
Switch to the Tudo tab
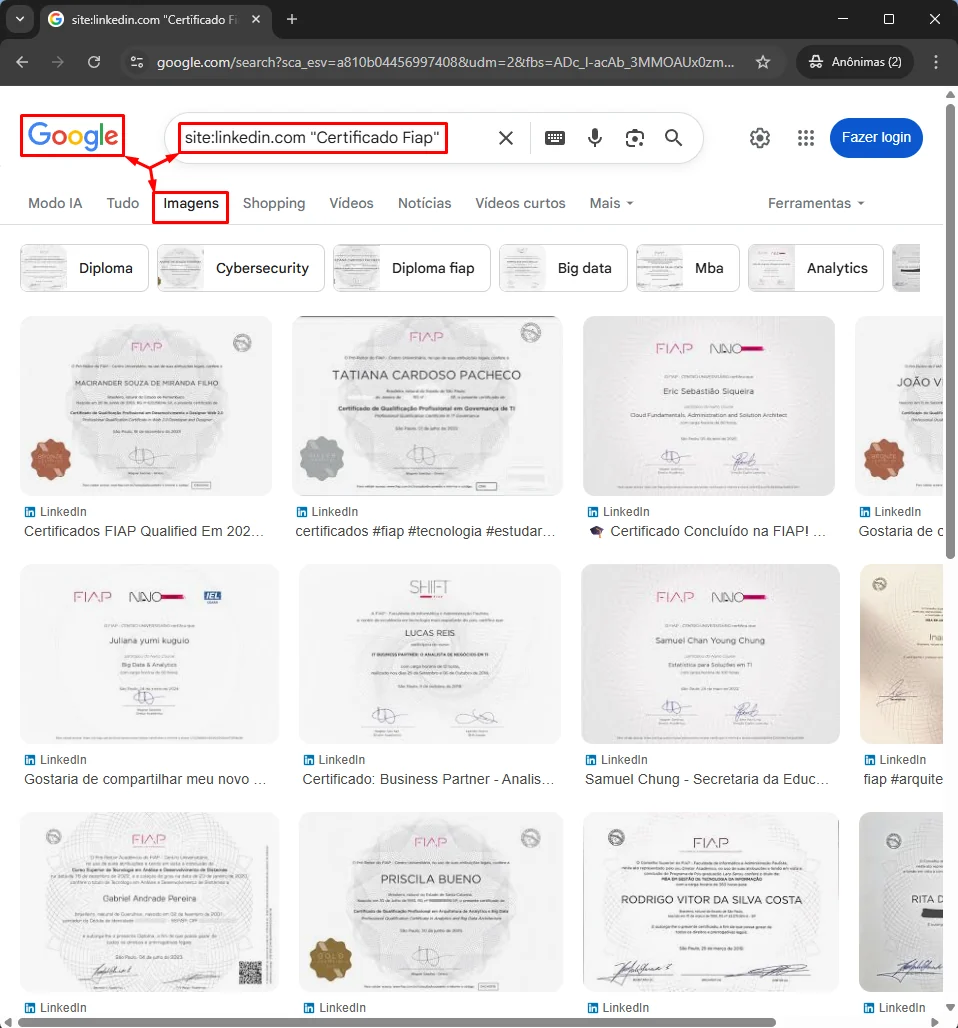click(123, 203)
